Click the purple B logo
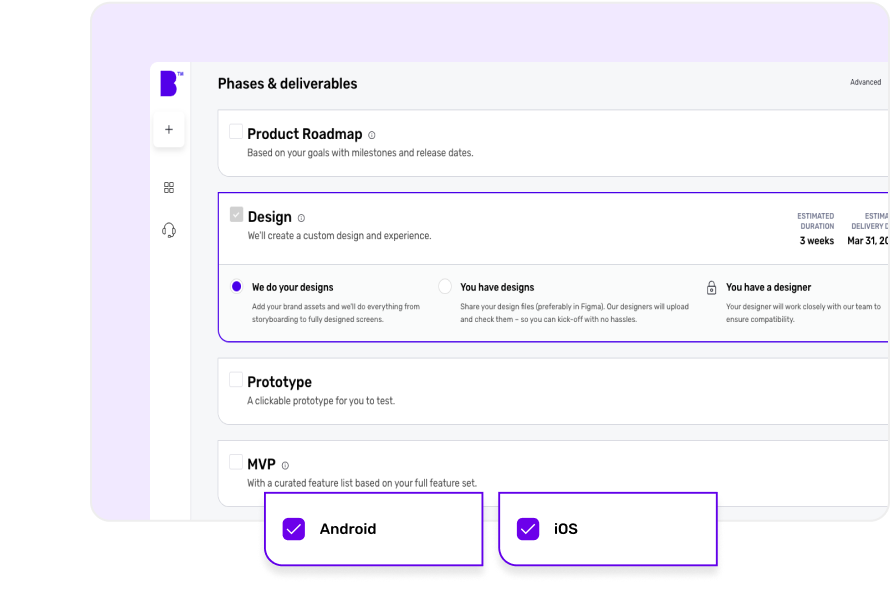The image size is (892, 611). [170, 84]
